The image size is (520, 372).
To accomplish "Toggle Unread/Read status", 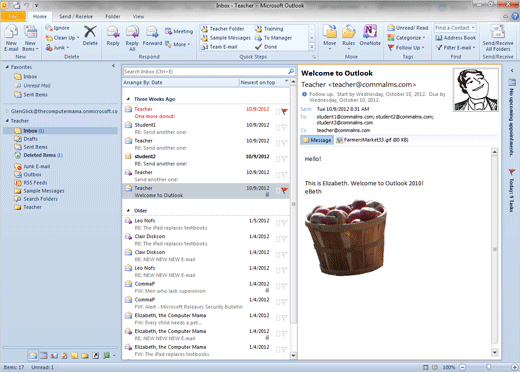I will 408,28.
